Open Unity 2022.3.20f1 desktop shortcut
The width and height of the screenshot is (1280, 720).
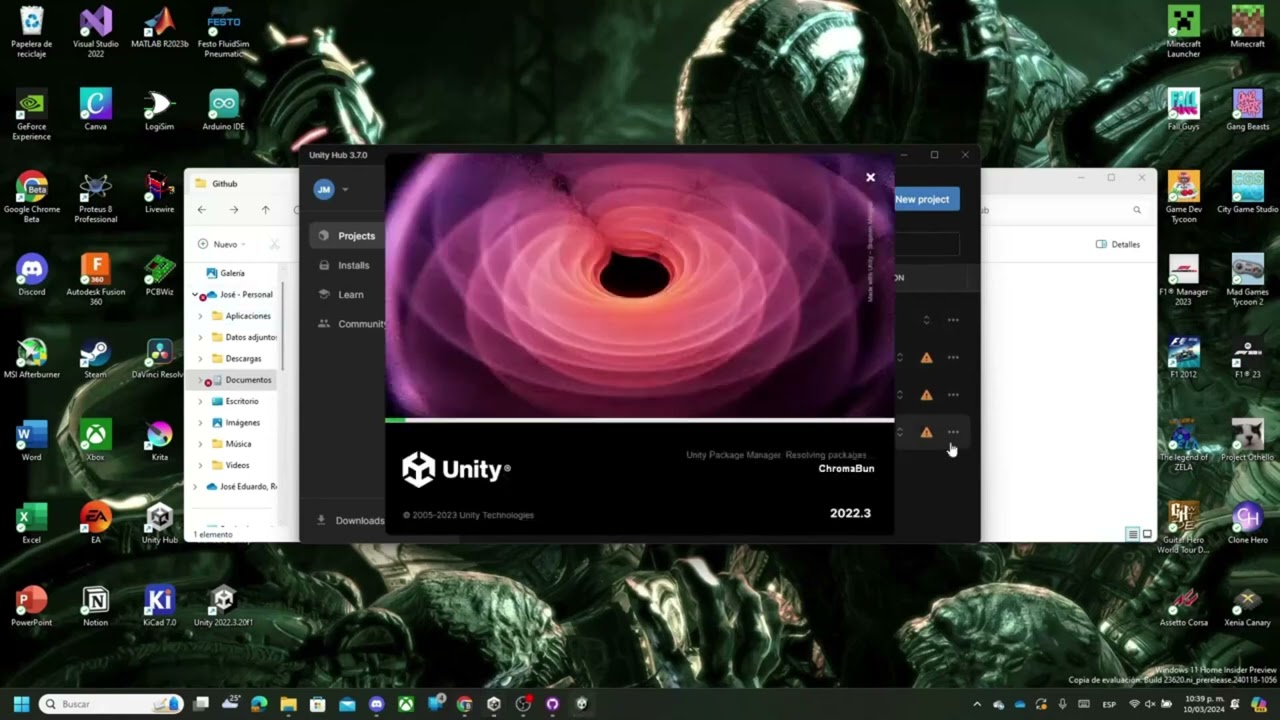[223, 606]
